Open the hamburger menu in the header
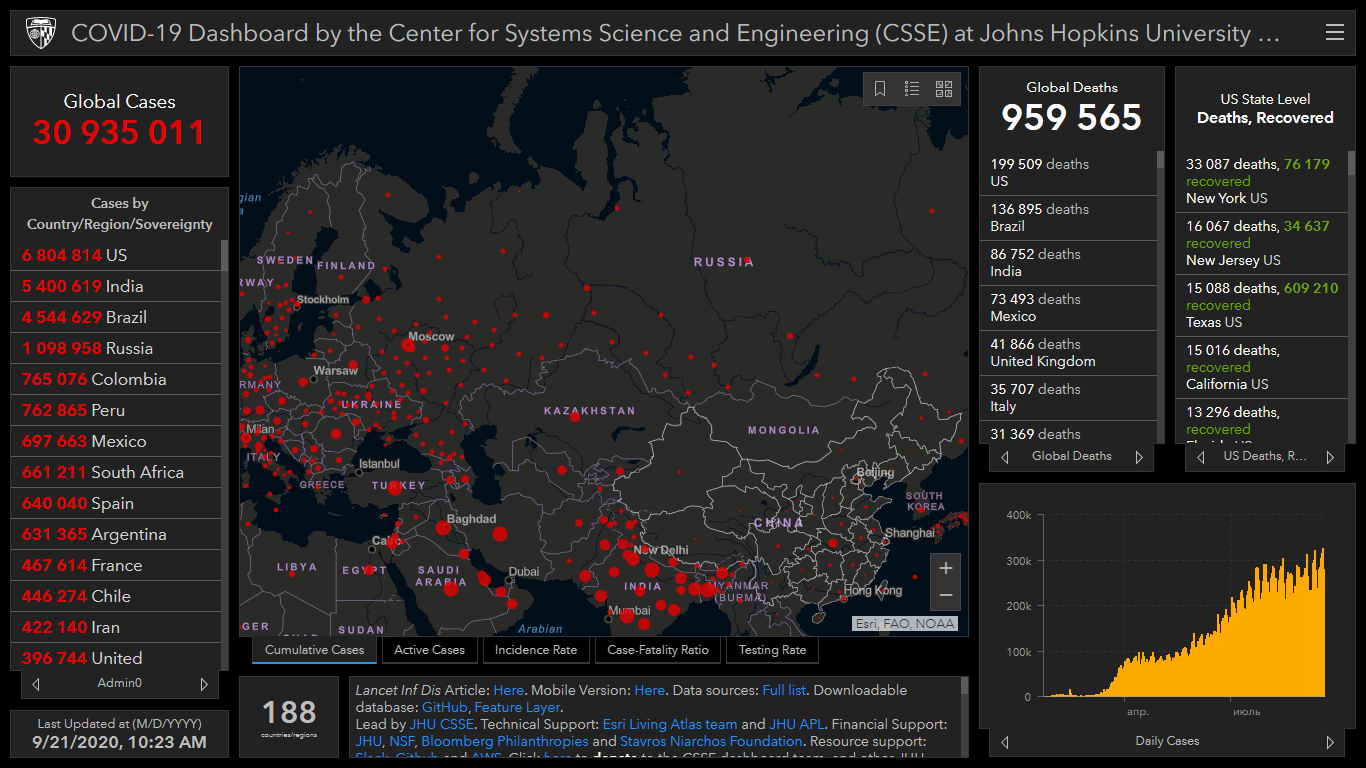 coord(1334,33)
